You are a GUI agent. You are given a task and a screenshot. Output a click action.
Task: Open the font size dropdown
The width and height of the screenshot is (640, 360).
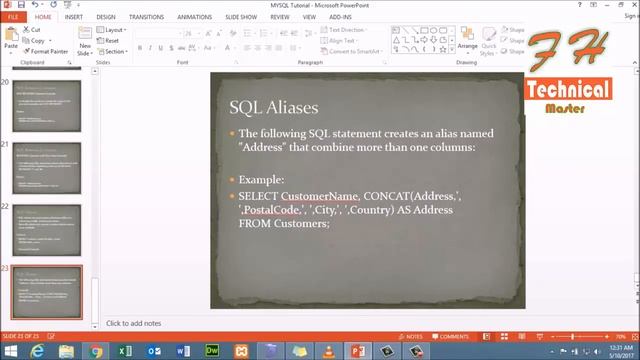coord(199,33)
